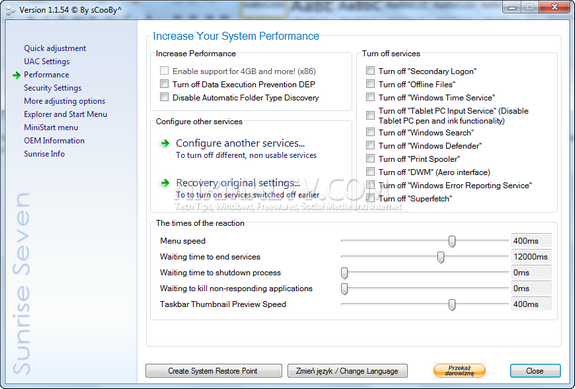Check Turn off "Windows Defender"
Screen dimensions: 575x389
(x=370, y=145)
